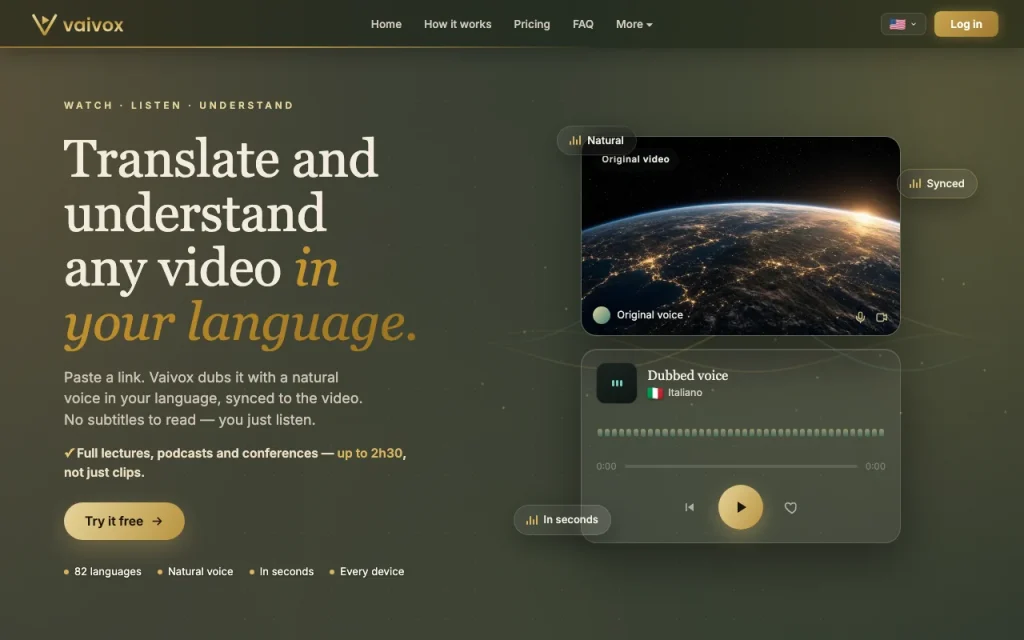Screen dimensions: 1024x640
Task: Click the Italiano language label
Action: click(685, 392)
